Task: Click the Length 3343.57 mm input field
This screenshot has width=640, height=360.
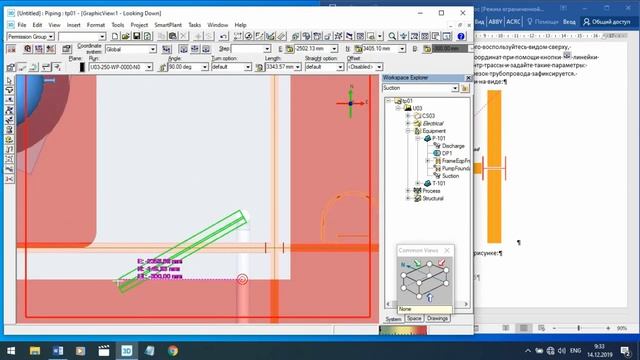Action: pyautogui.click(x=280, y=67)
